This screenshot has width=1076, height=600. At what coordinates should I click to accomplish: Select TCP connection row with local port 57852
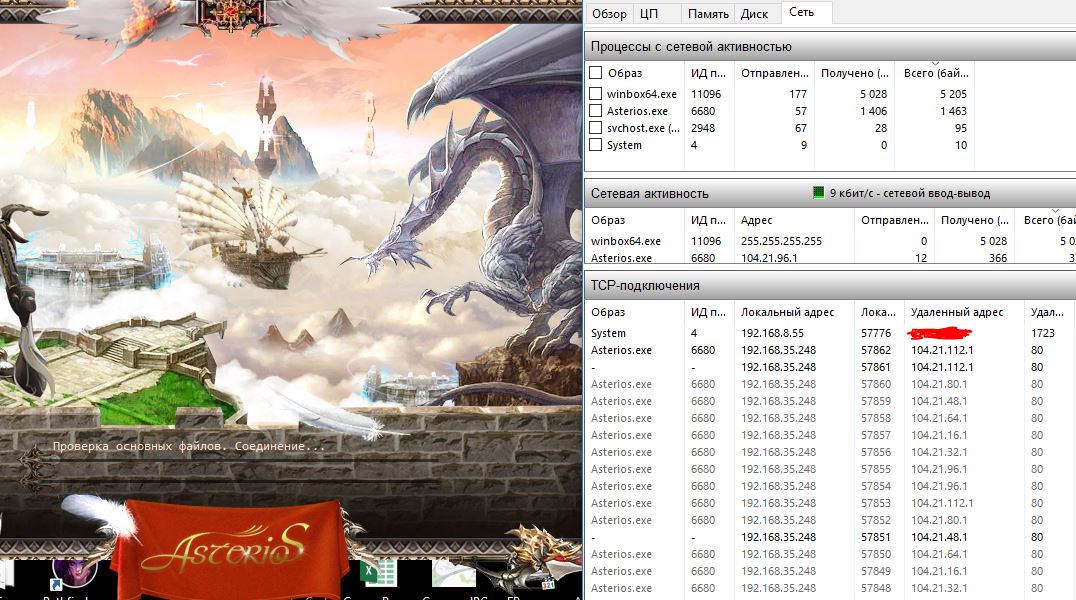tap(830, 520)
